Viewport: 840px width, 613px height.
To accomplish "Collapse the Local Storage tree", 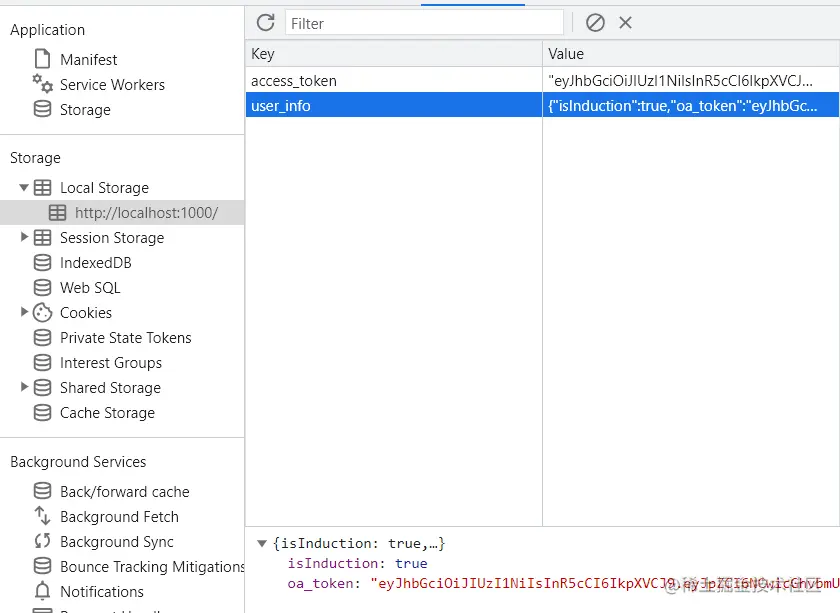I will point(24,187).
